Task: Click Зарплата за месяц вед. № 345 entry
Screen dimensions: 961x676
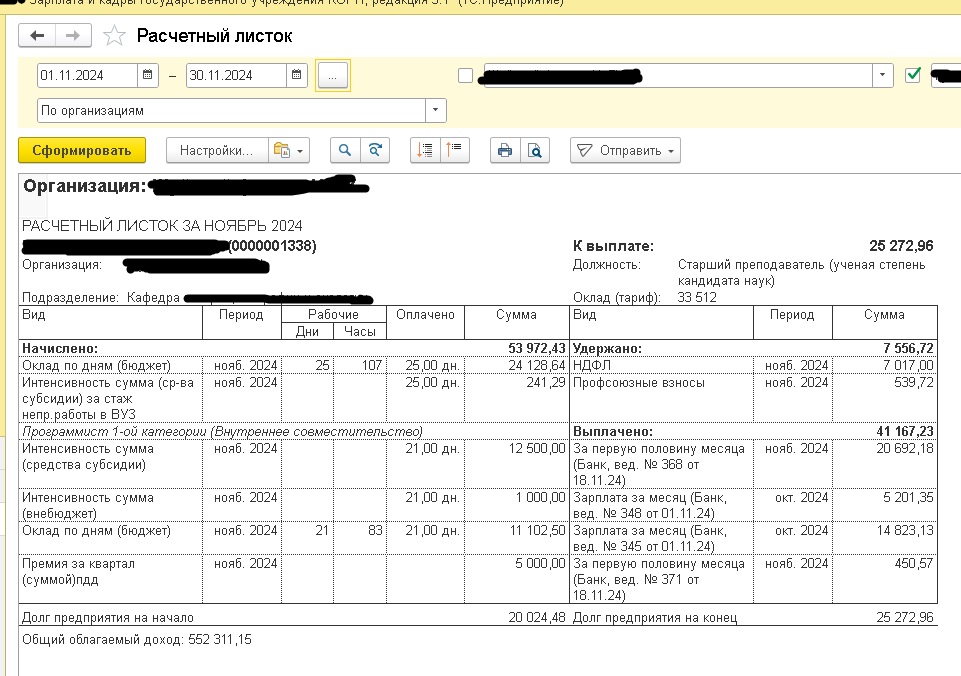Action: coord(650,538)
